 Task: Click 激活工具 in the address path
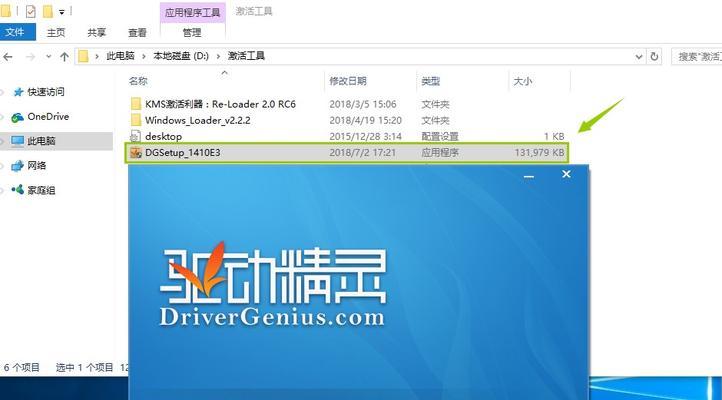click(x=246, y=56)
